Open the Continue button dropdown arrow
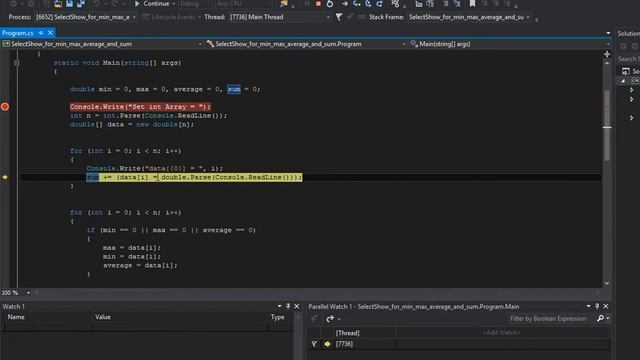Image resolution: width=640 pixels, height=360 pixels. (x=173, y=4)
